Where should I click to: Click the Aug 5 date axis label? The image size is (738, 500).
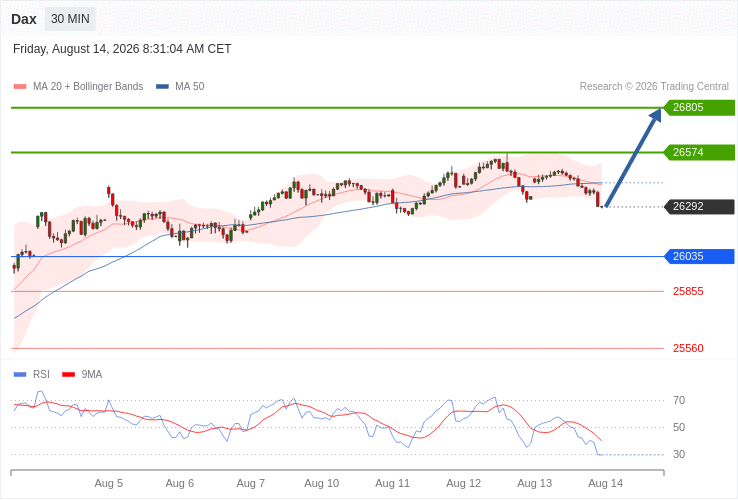[x=109, y=484]
